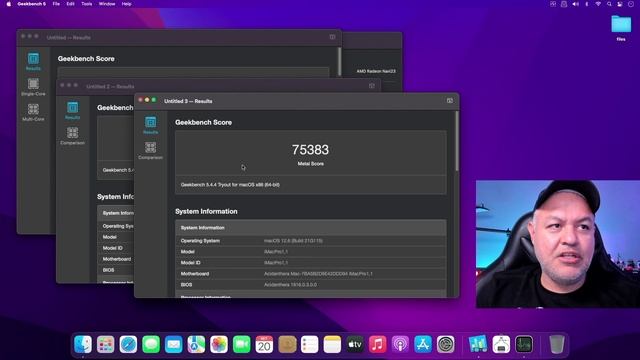Open System Preferences from the dock
Viewport: 640px width, 360px height.
[445, 344]
